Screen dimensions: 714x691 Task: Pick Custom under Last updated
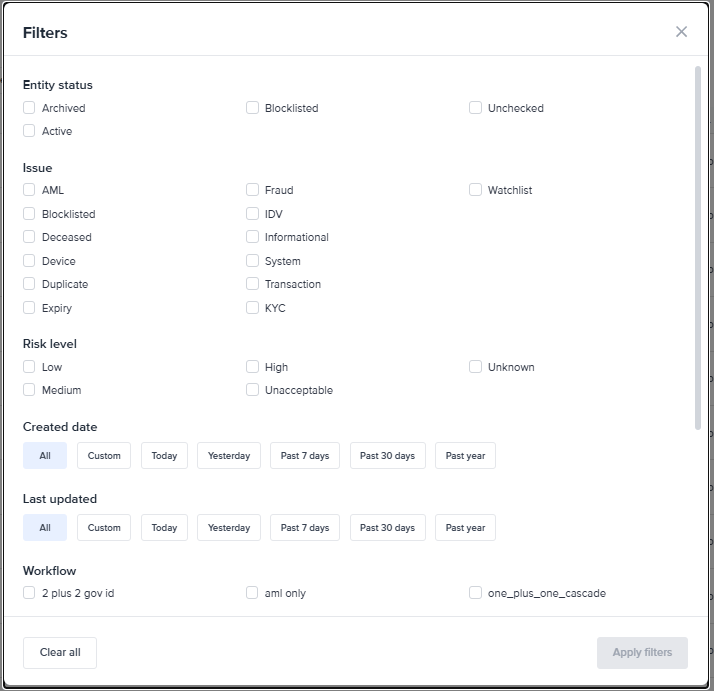[104, 528]
